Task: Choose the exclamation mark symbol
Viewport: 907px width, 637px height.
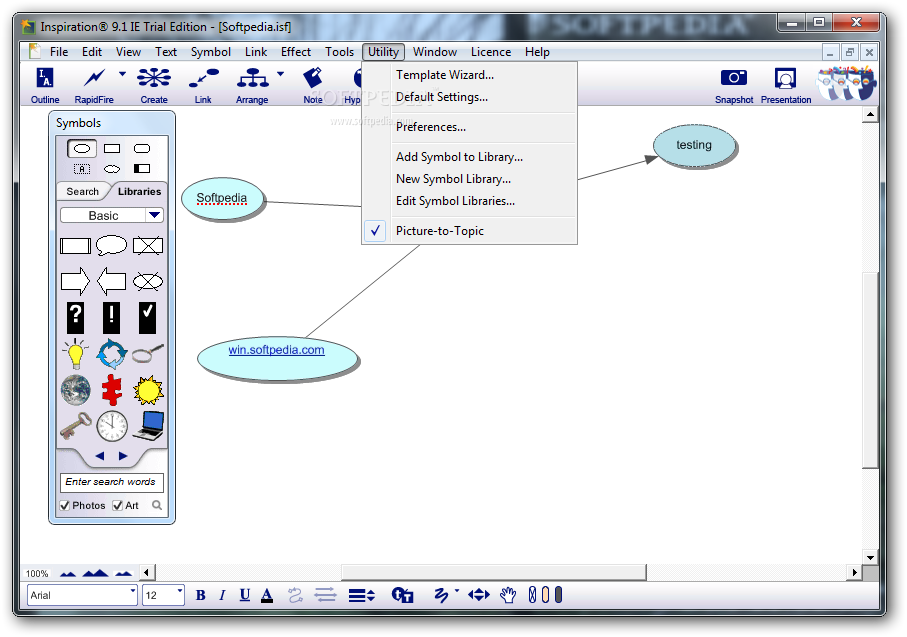Action: pyautogui.click(x=112, y=318)
